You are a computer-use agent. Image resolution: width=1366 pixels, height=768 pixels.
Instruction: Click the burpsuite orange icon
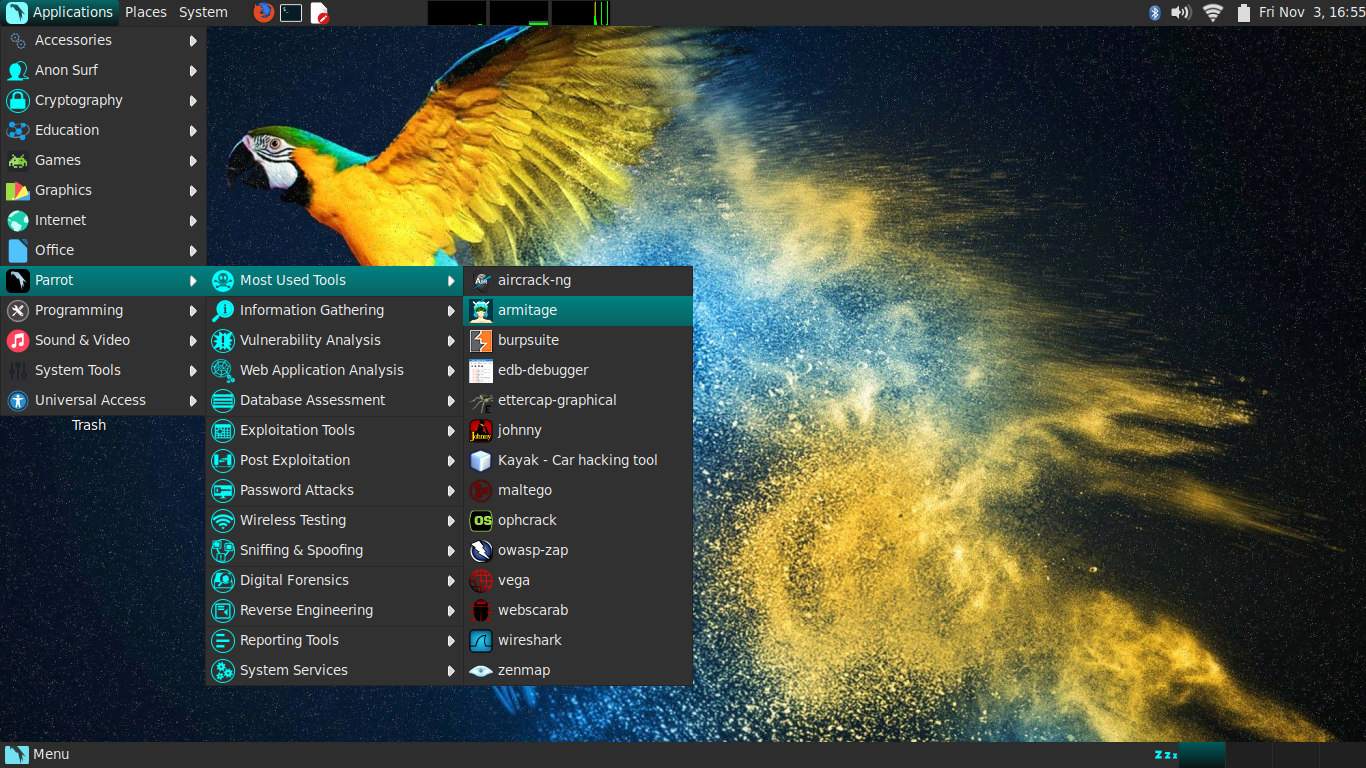click(x=481, y=340)
